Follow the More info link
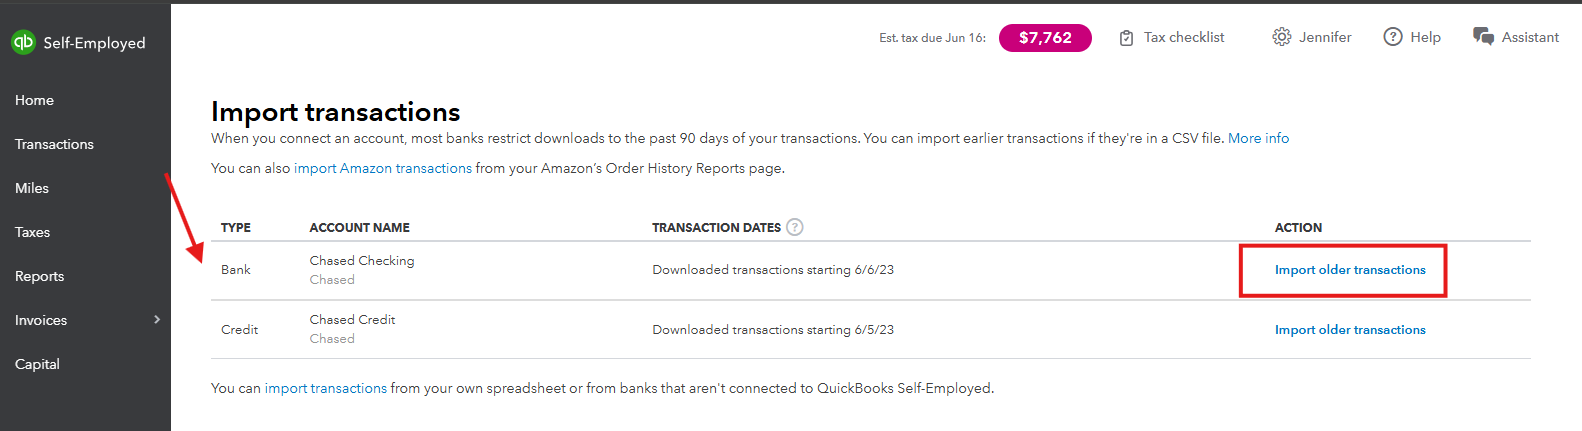The height and width of the screenshot is (431, 1582). (1258, 138)
